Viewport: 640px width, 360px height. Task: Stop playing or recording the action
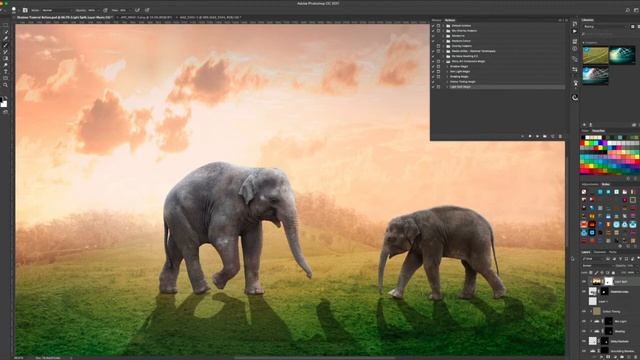[522, 136]
